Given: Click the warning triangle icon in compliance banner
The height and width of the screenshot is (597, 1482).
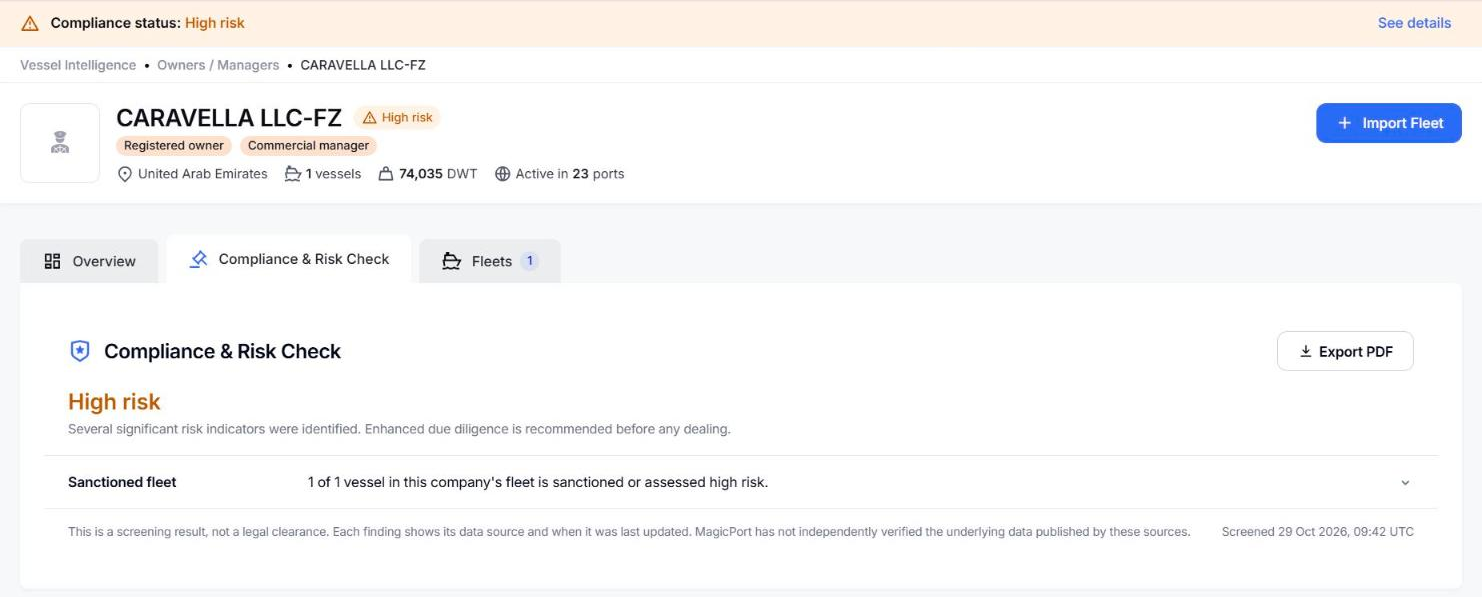Looking at the screenshot, I should point(30,23).
